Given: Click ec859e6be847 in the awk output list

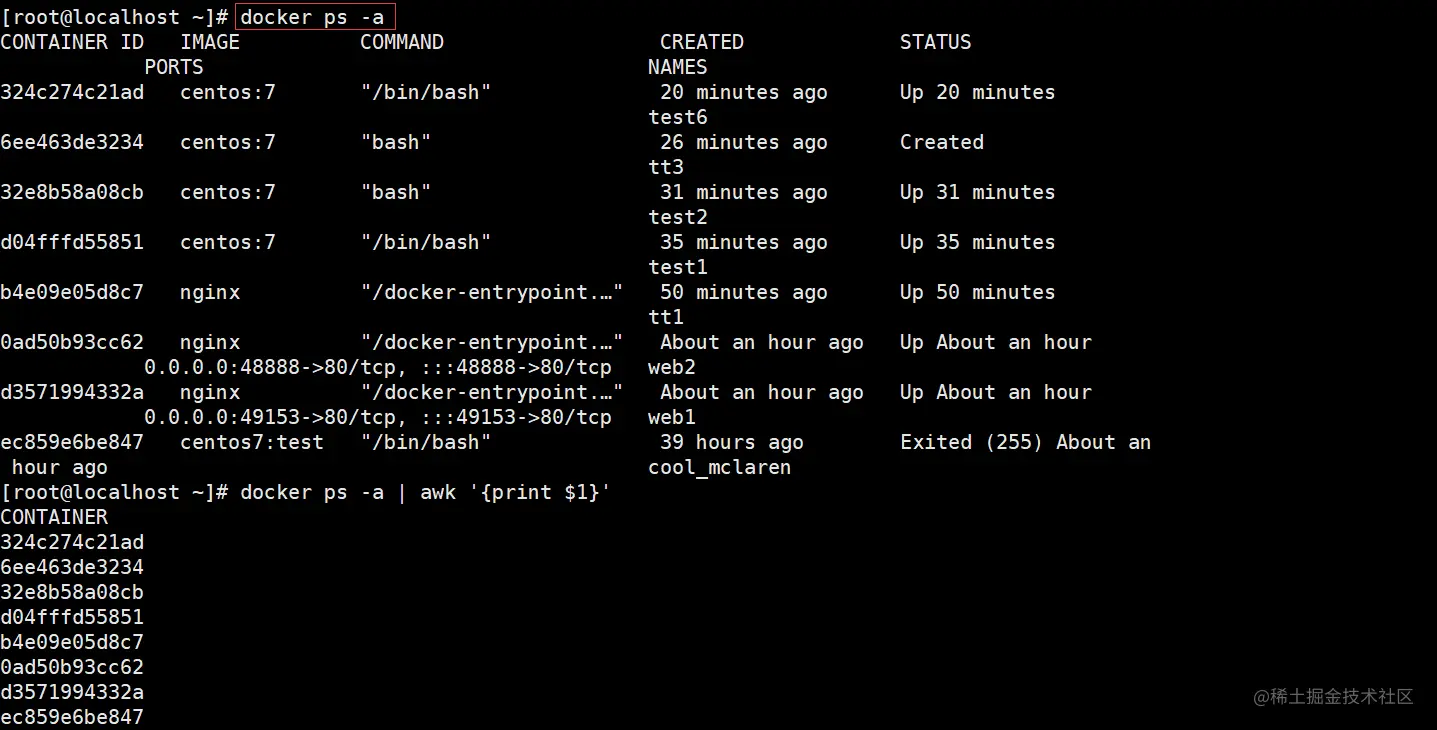Looking at the screenshot, I should tap(72, 717).
